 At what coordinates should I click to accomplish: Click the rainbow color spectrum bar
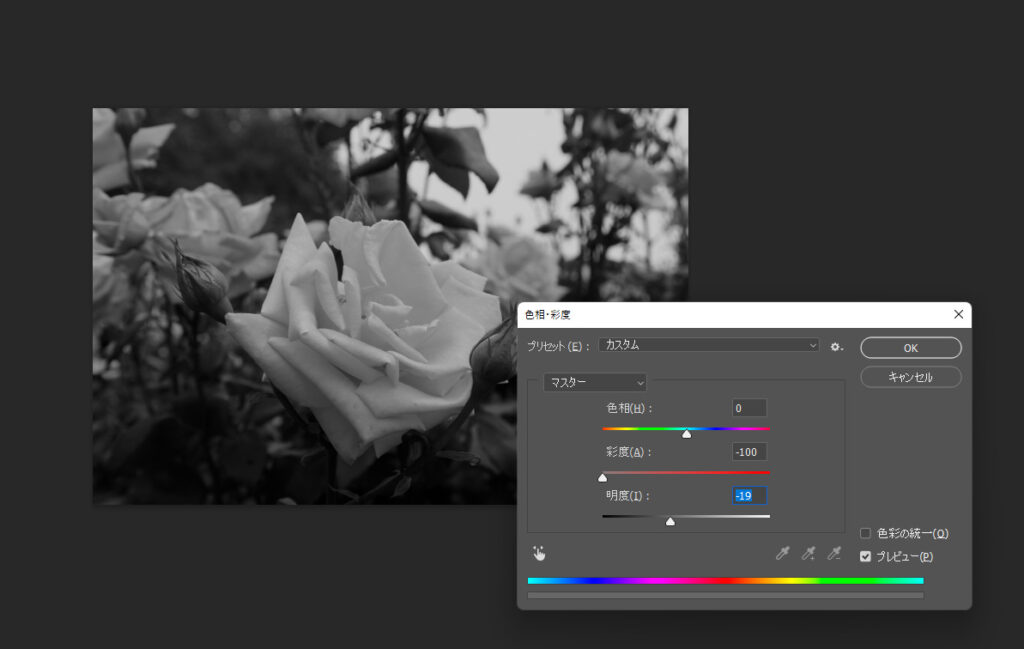(x=725, y=580)
